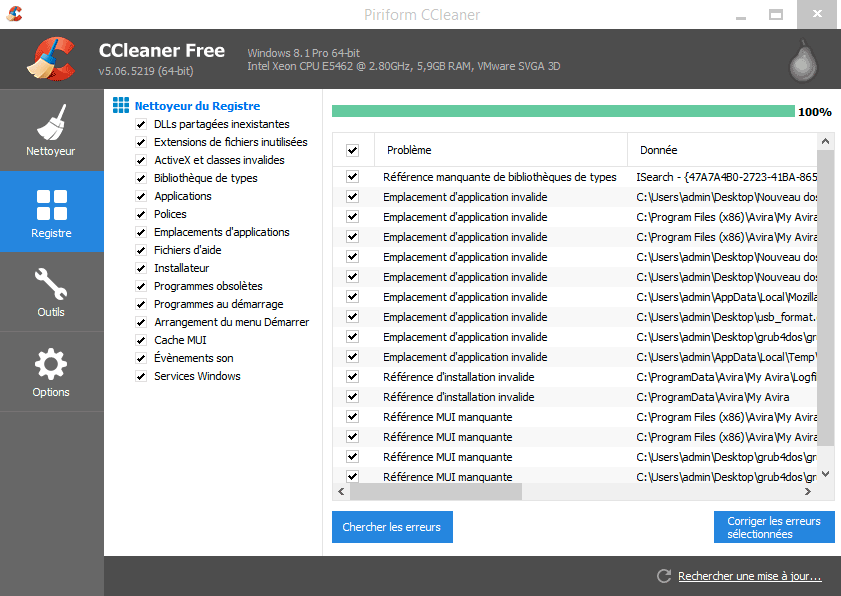
Task: Uncheck Programmes au démarrage
Action: point(141,304)
